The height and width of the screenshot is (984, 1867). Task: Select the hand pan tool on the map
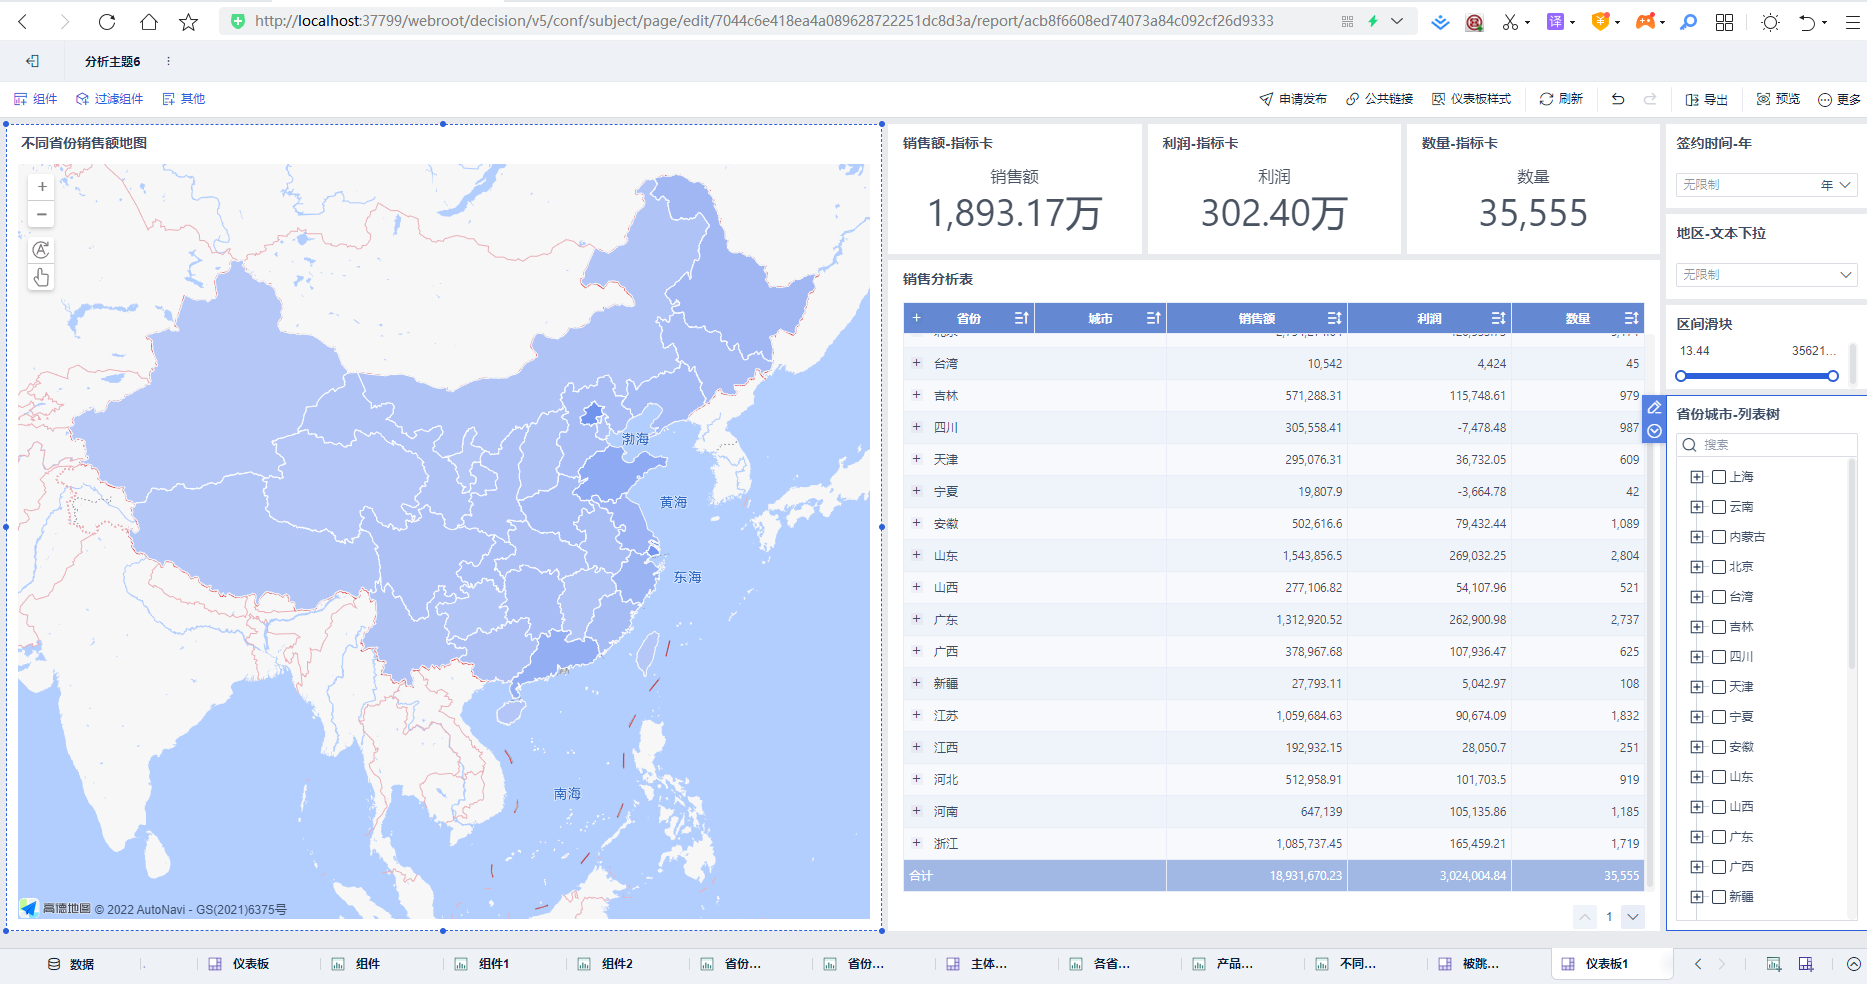pyautogui.click(x=41, y=278)
